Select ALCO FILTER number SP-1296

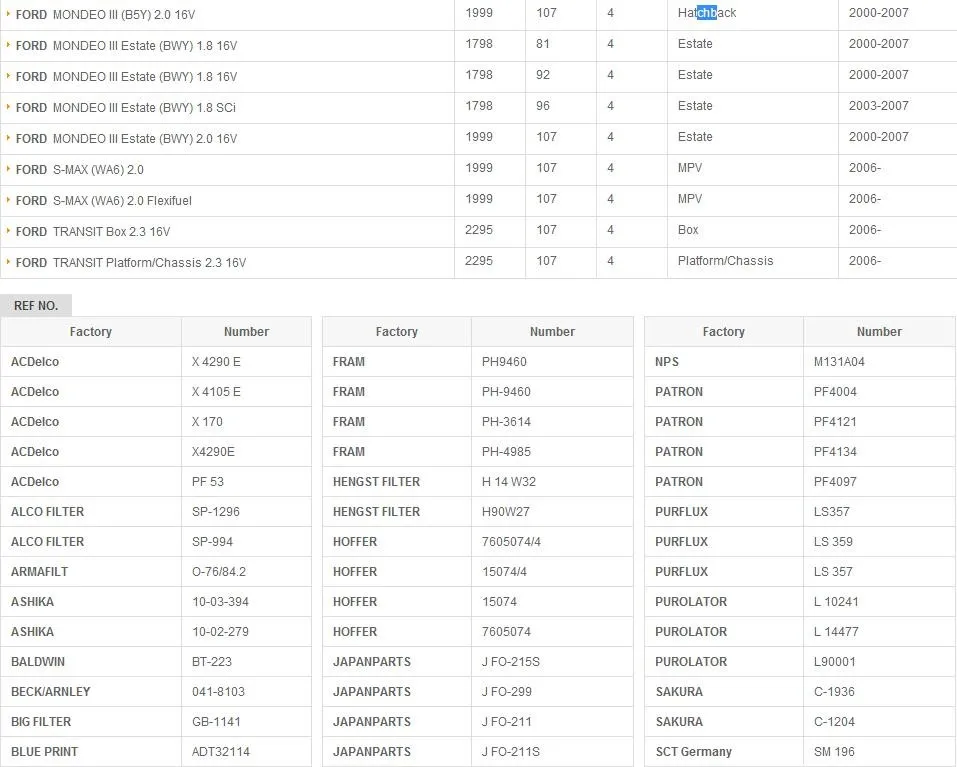(x=215, y=511)
